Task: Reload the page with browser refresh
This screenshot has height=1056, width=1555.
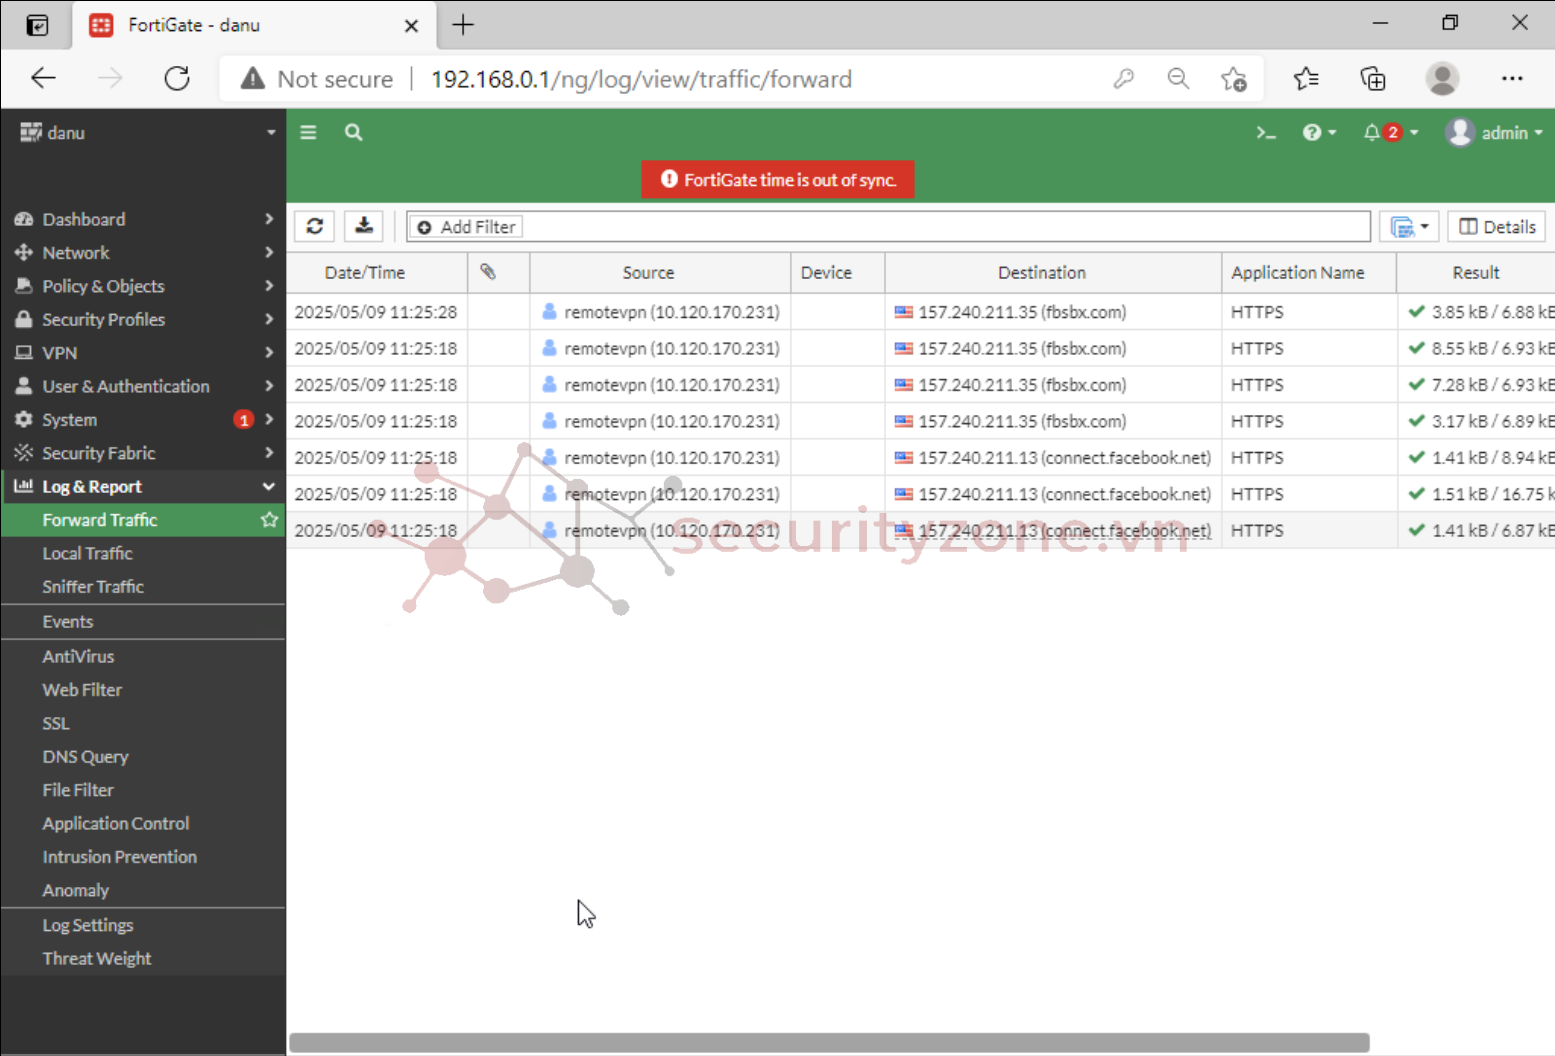Action: point(177,78)
